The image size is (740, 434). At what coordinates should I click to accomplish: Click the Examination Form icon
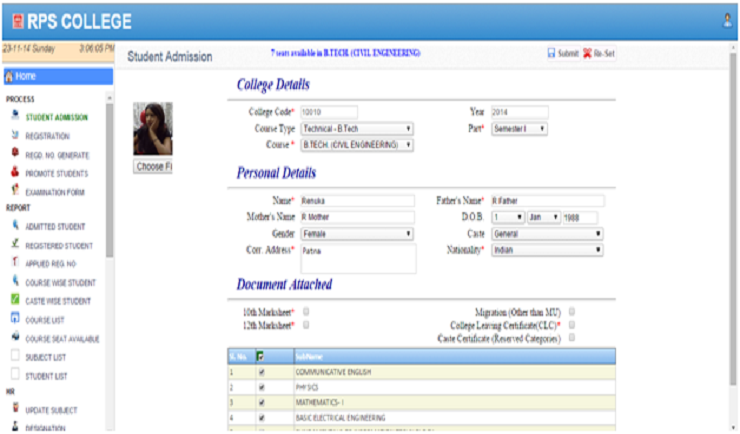pos(14,189)
